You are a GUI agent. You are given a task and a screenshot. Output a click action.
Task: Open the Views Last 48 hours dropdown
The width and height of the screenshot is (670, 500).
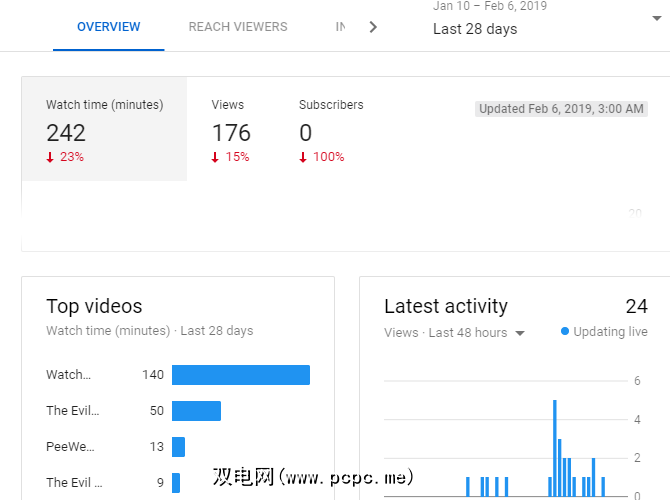[x=454, y=333]
